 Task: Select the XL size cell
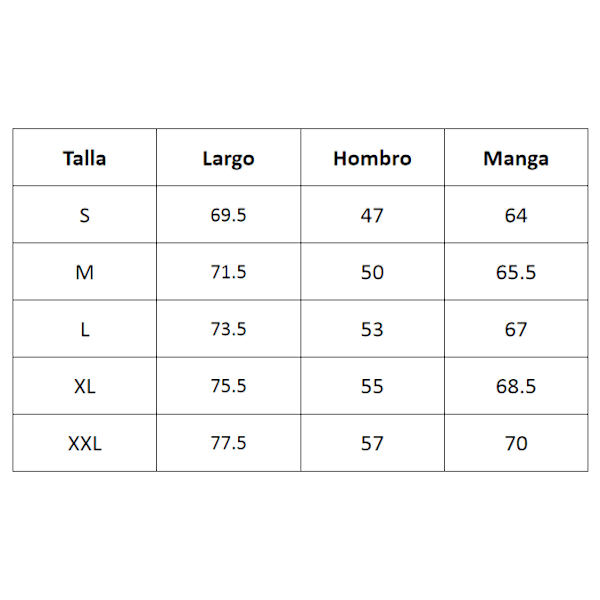tap(84, 386)
